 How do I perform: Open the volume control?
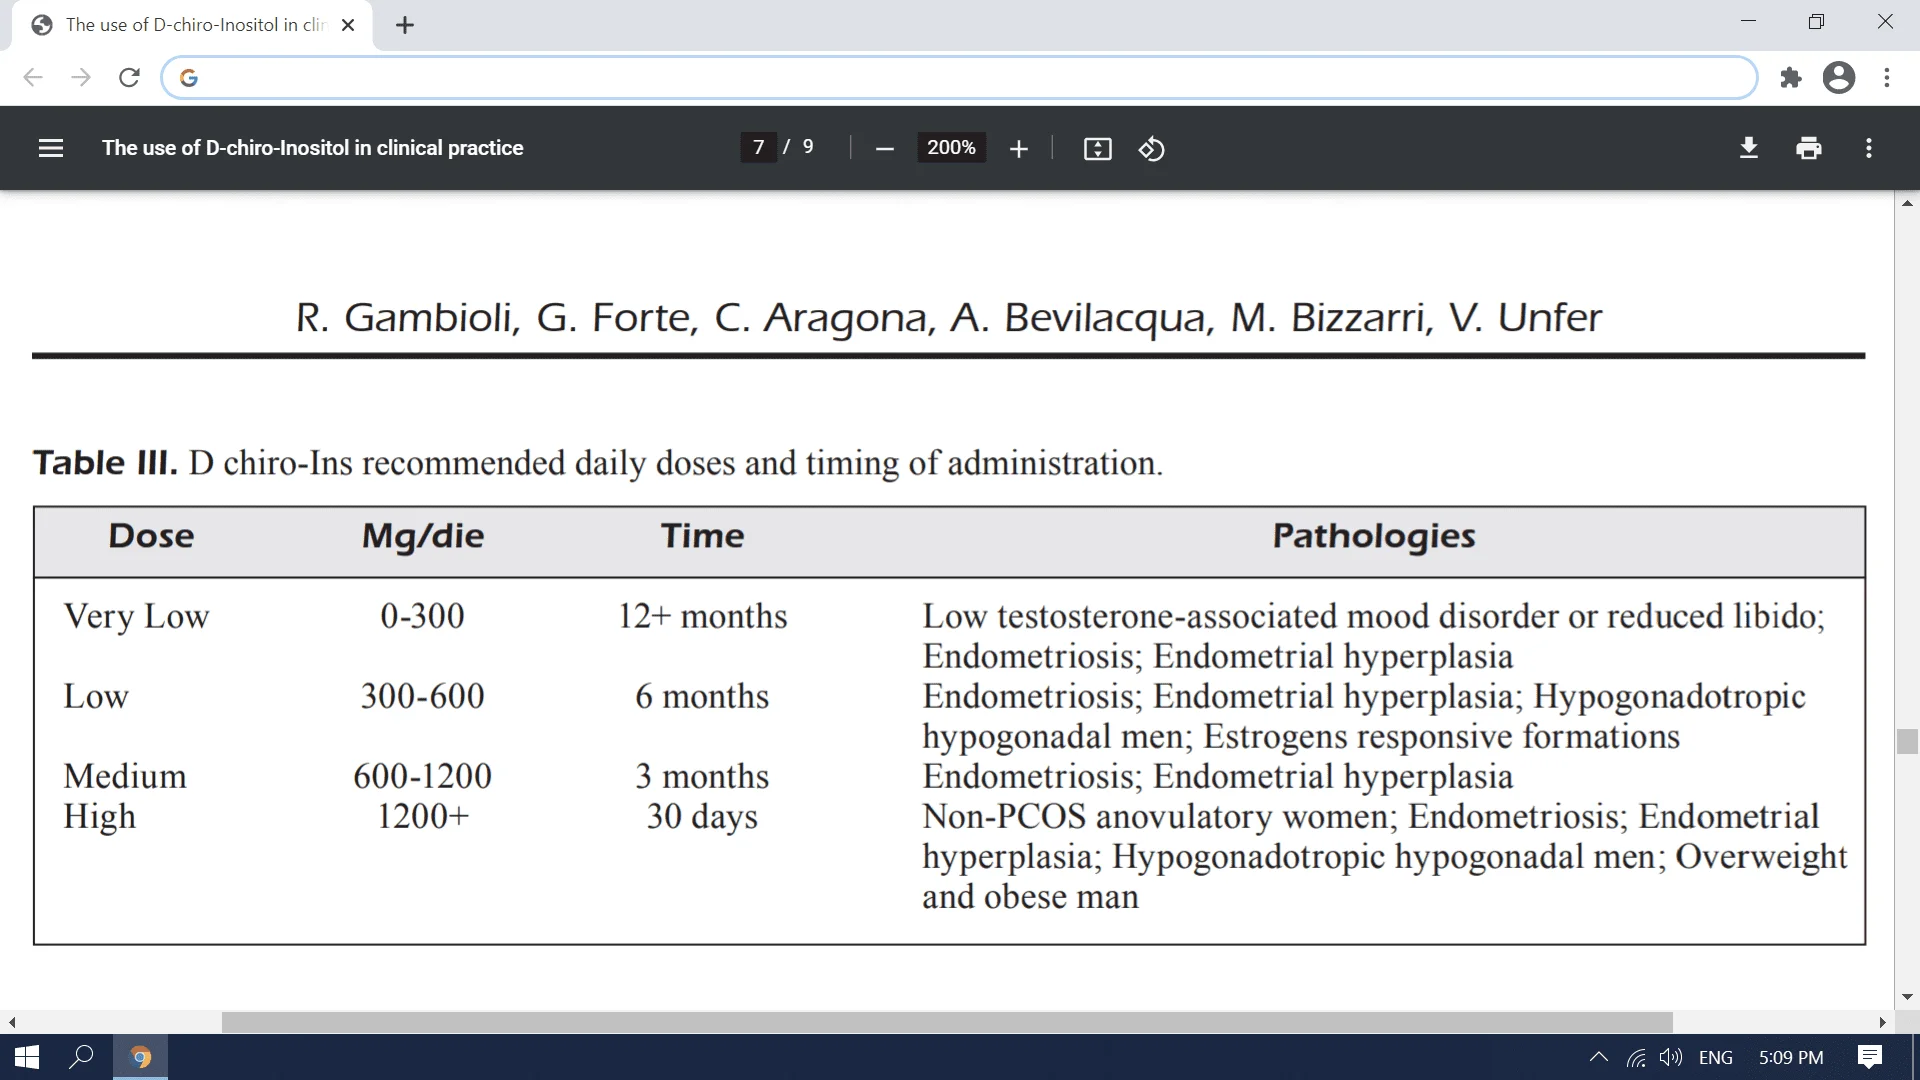pyautogui.click(x=1670, y=1057)
